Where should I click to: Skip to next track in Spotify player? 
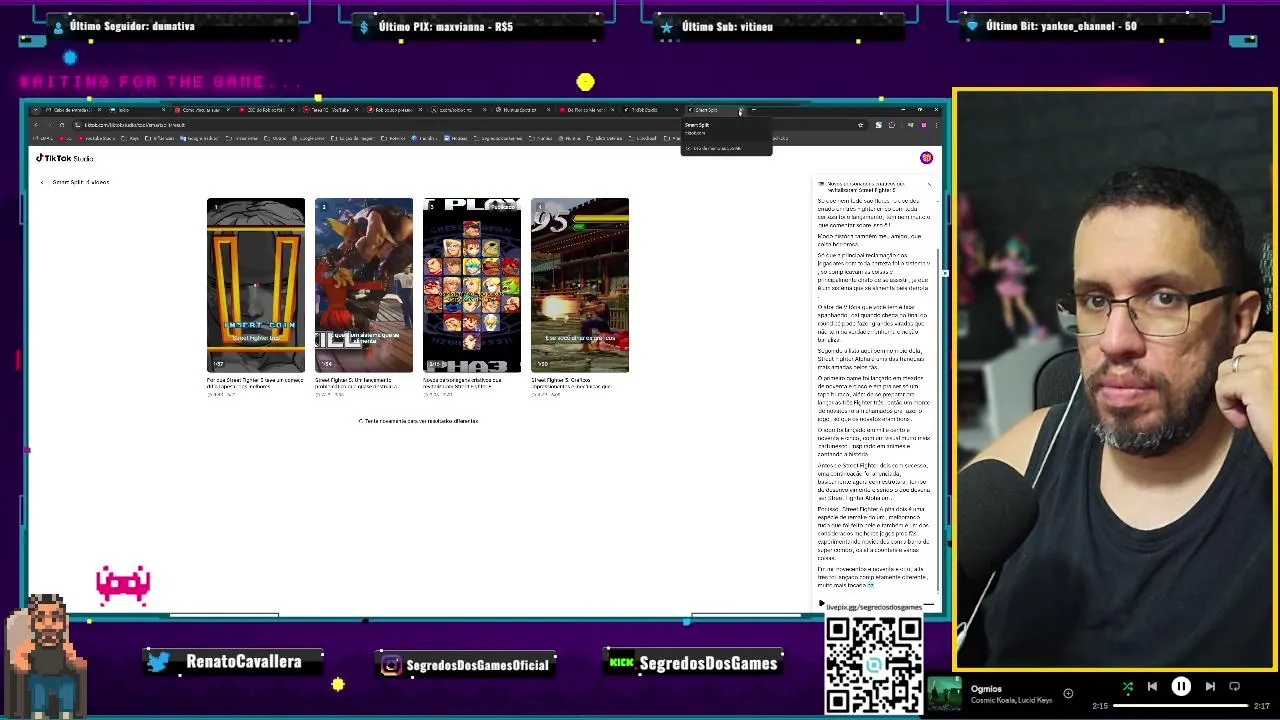click(x=1210, y=687)
